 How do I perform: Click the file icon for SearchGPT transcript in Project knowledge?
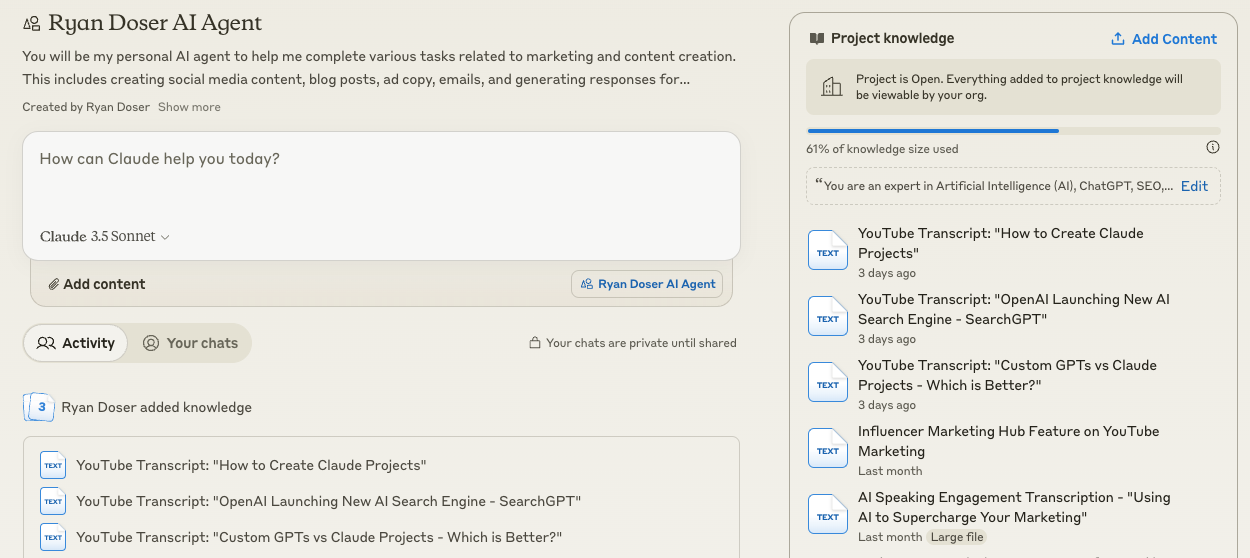coord(828,317)
